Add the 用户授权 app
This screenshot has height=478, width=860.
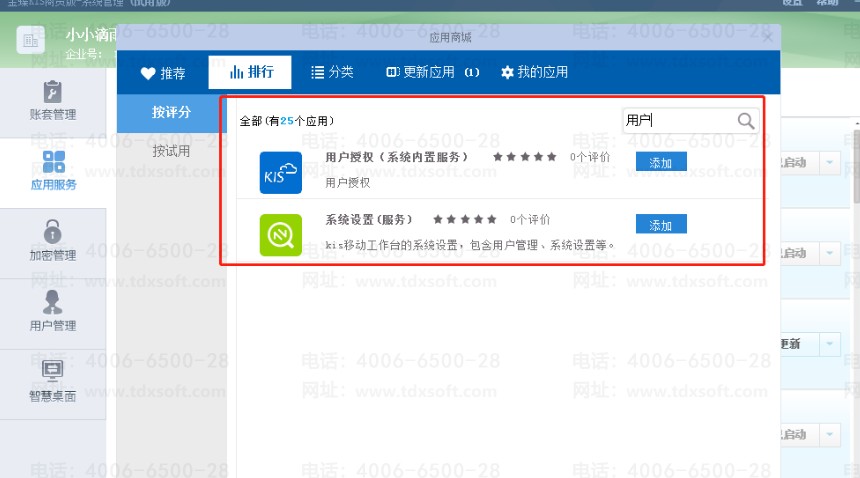pyautogui.click(x=661, y=162)
